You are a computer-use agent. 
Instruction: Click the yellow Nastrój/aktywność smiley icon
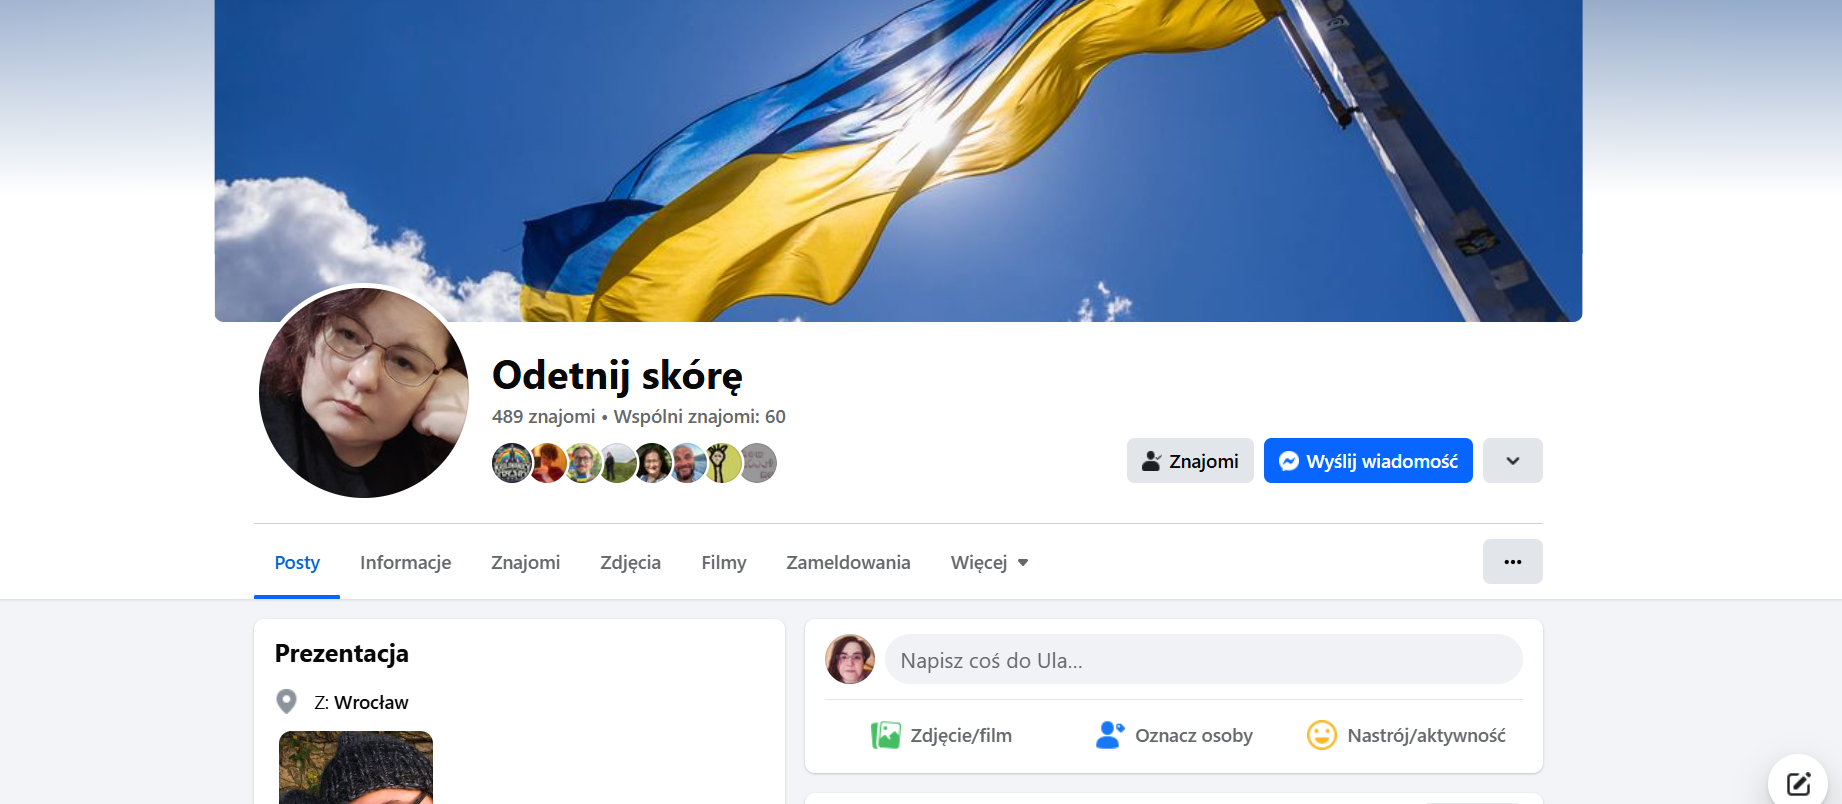click(x=1322, y=735)
